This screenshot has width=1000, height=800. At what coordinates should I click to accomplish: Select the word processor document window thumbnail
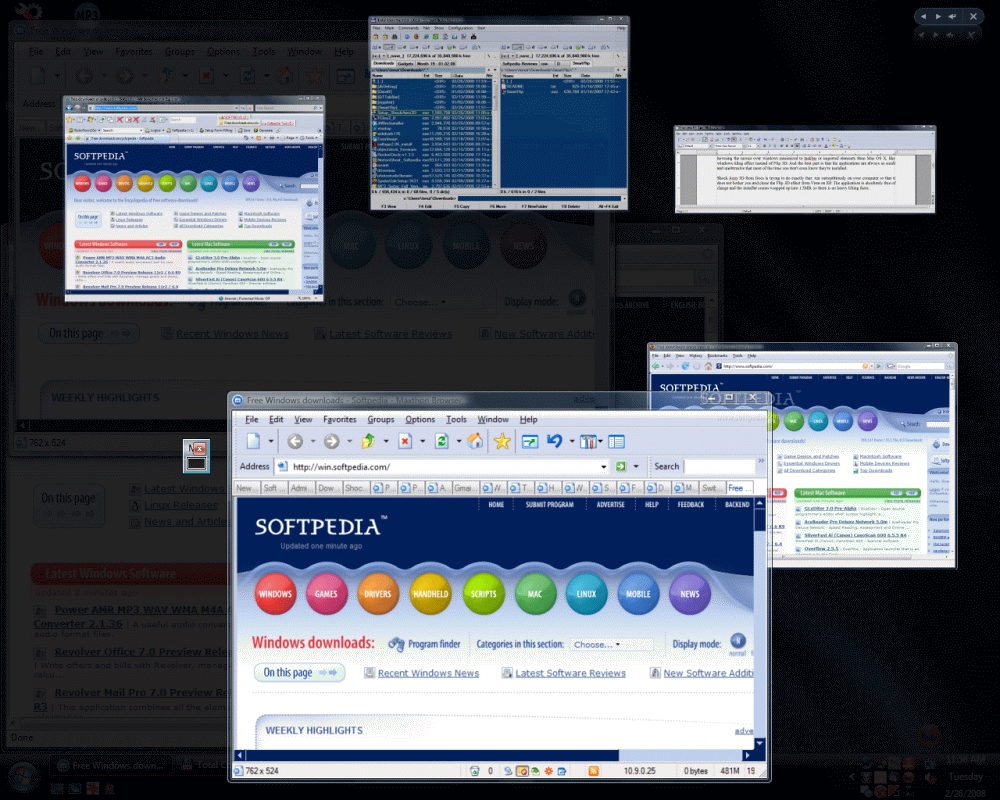[x=805, y=169]
